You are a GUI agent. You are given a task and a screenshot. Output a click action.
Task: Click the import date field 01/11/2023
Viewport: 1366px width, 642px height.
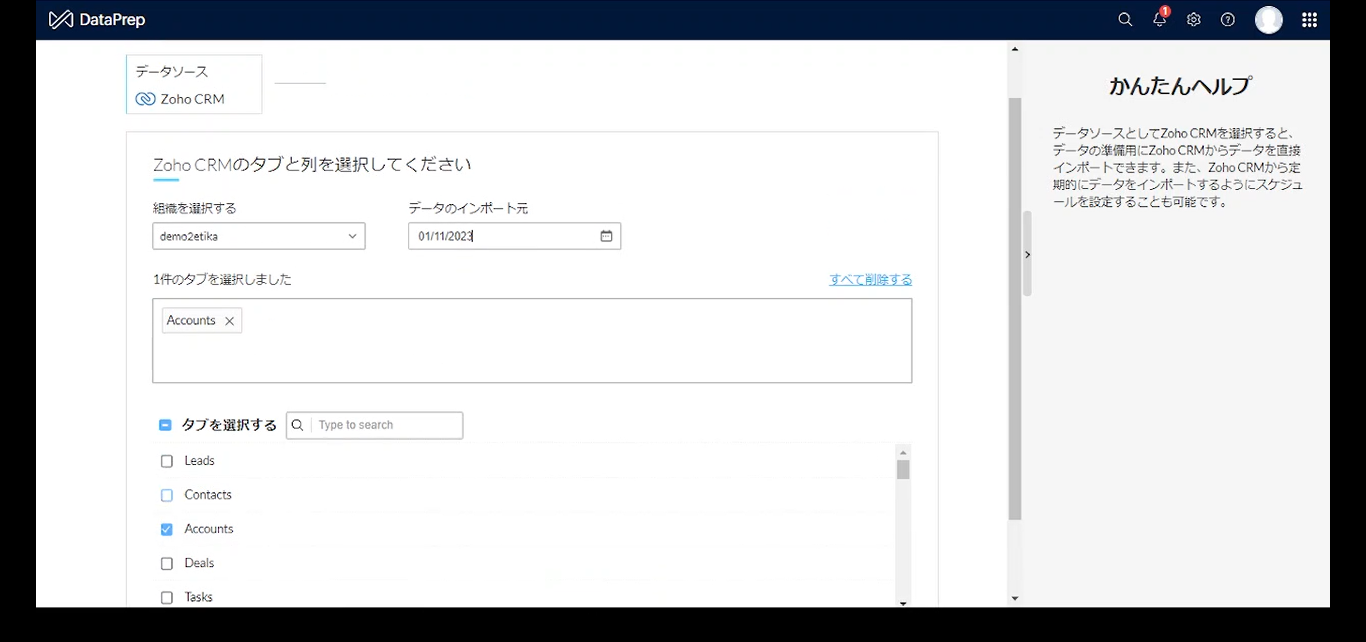515,236
